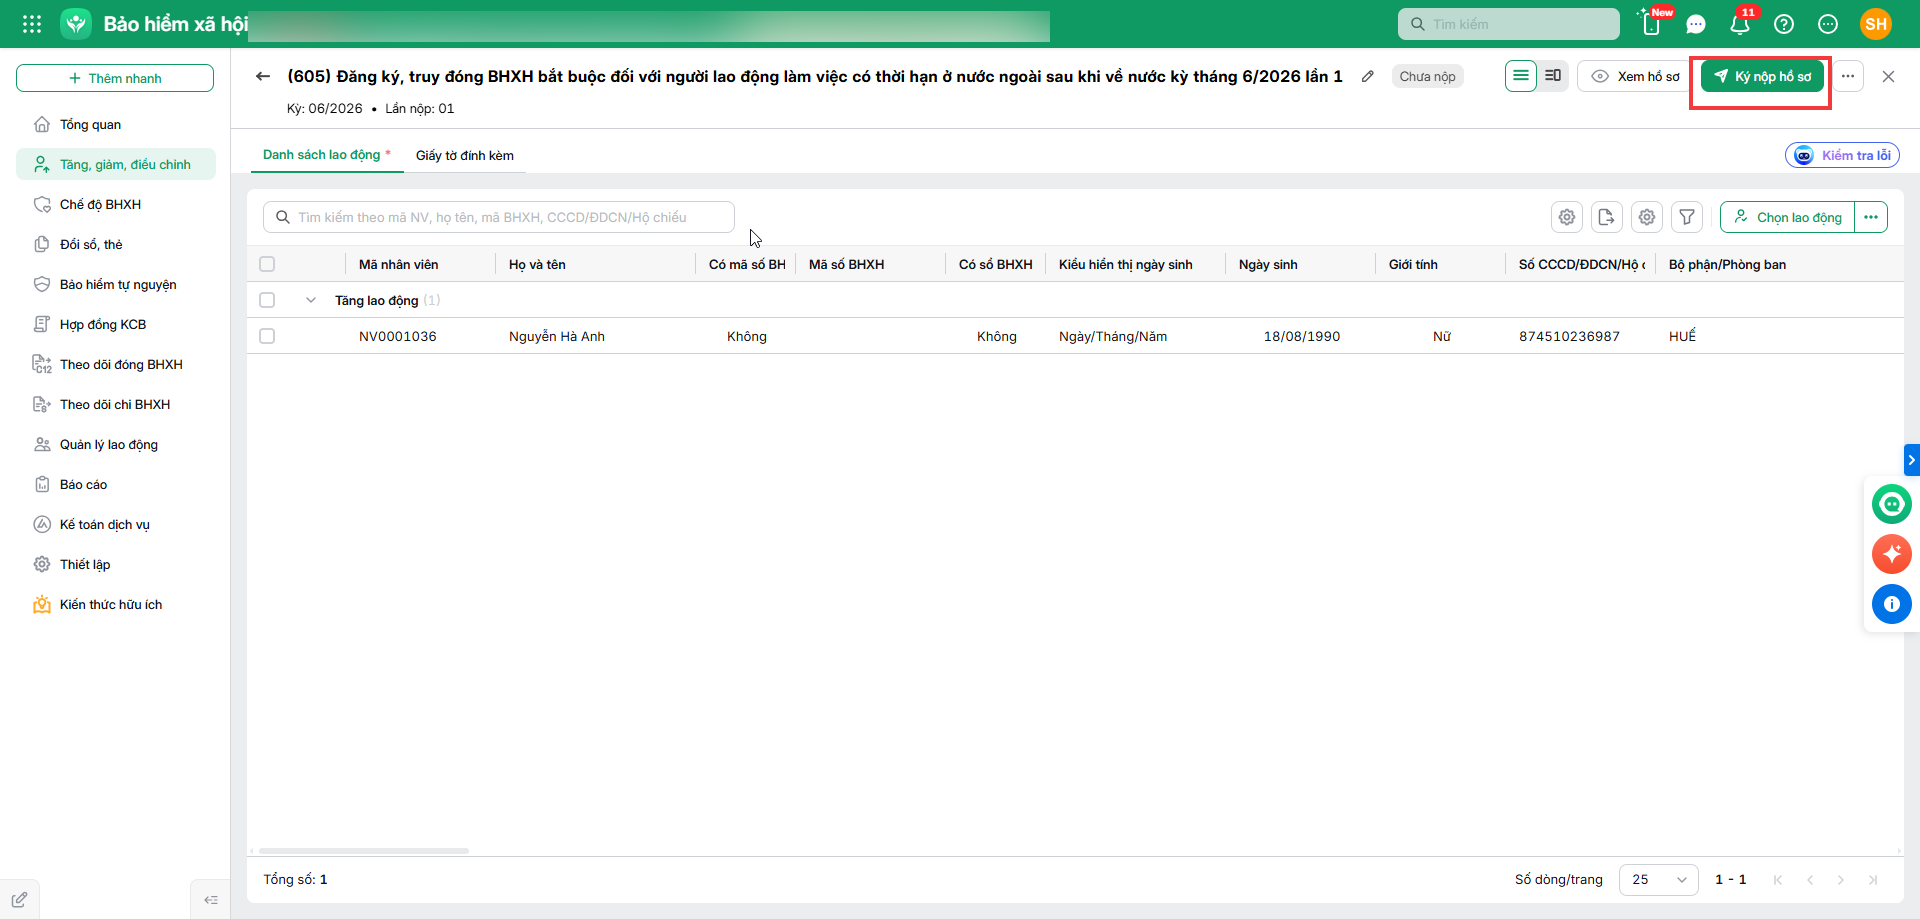Click the birth date 18/08/1990
This screenshot has height=919, width=1920.
tap(1302, 336)
